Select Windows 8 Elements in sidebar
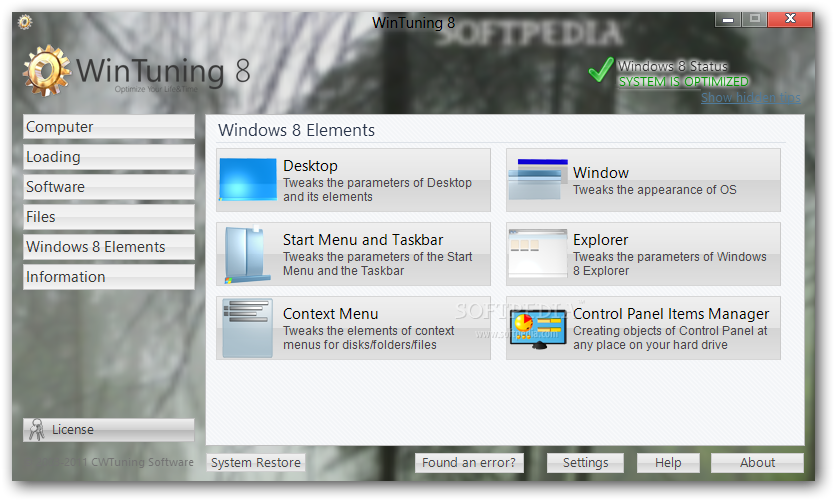This screenshot has height=501, width=835. 109,247
